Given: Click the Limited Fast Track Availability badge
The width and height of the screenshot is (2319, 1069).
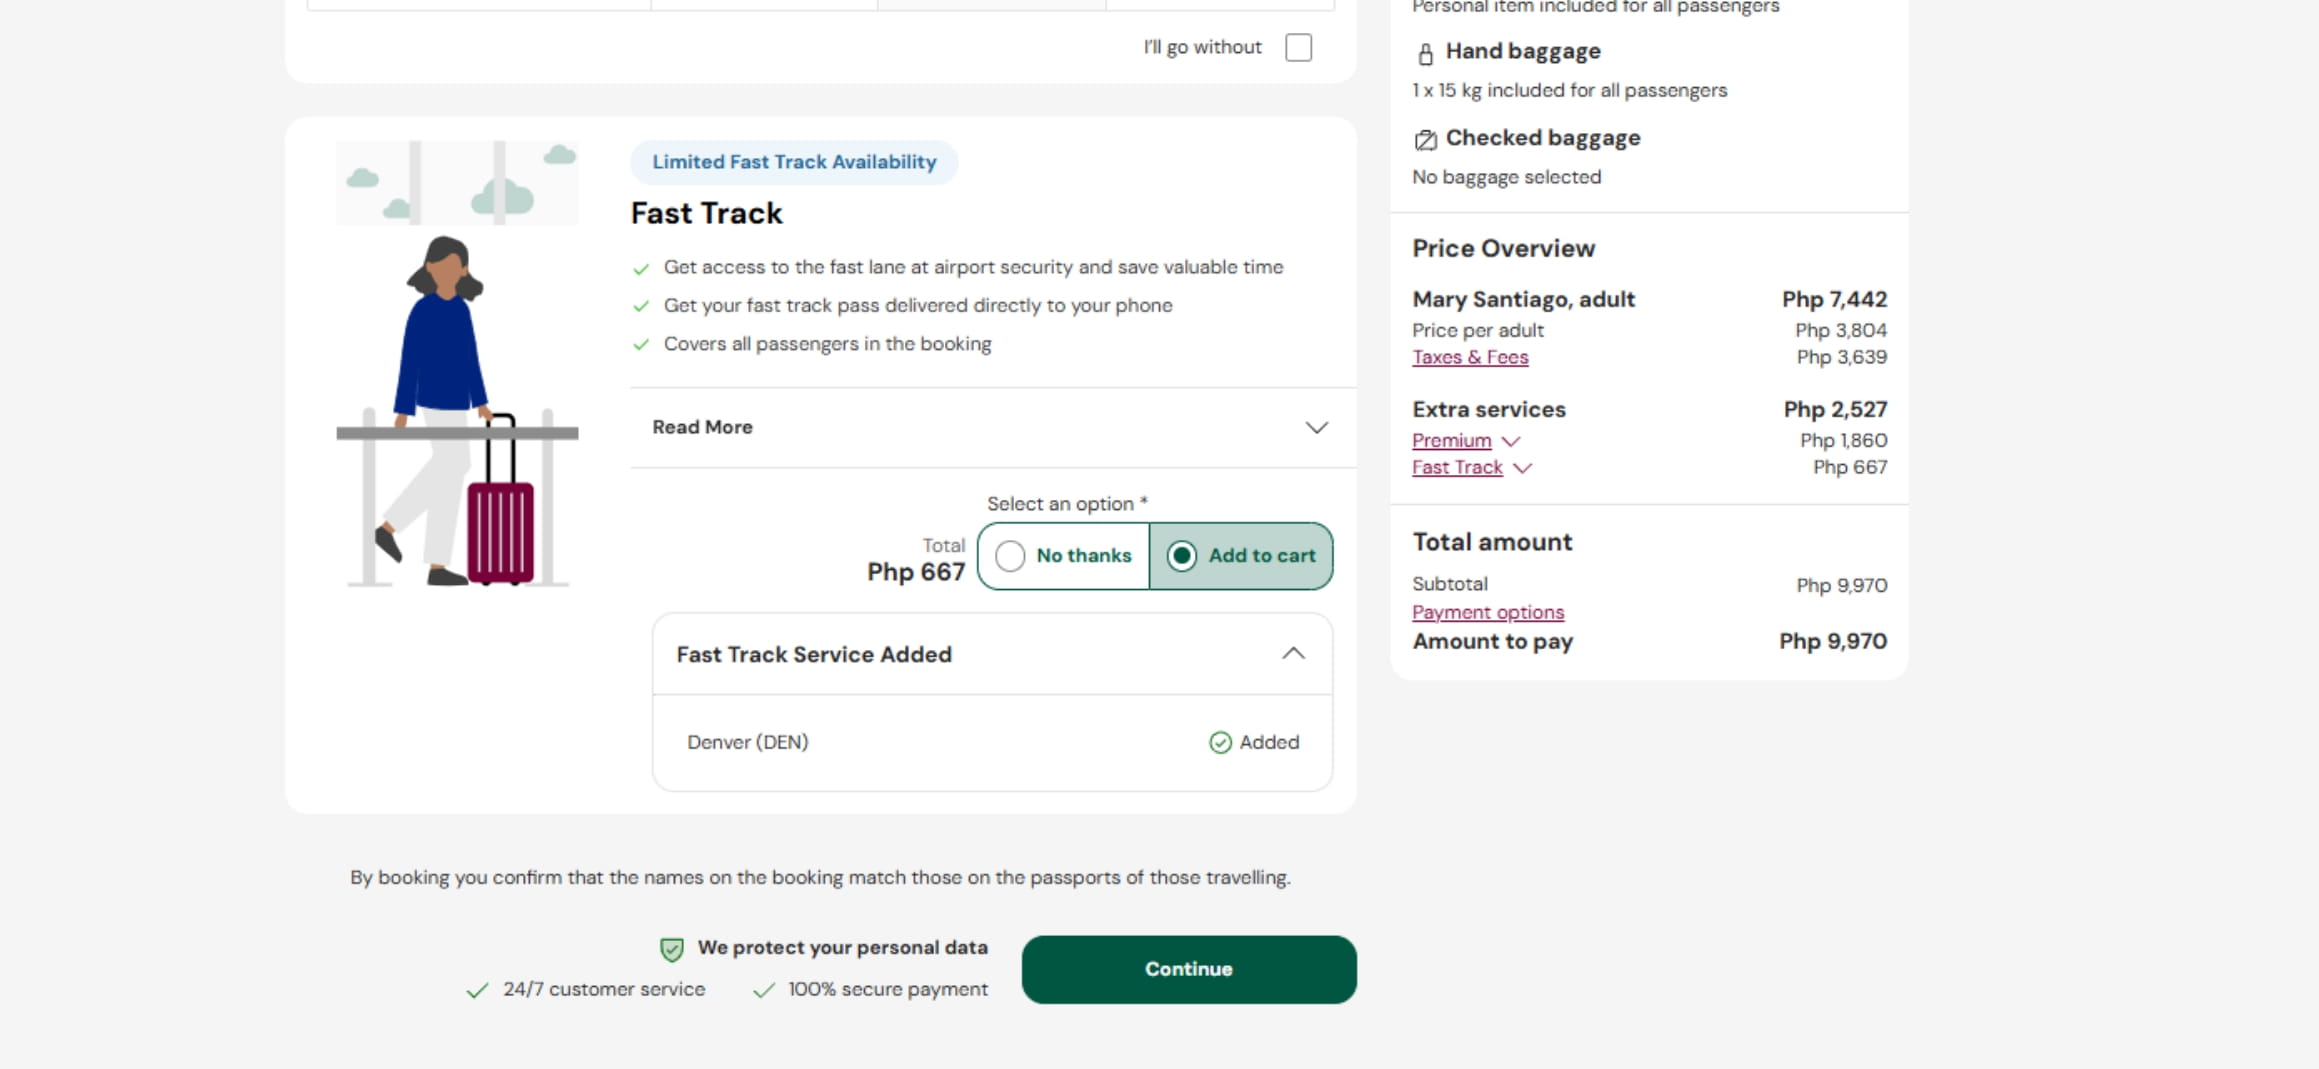Looking at the screenshot, I should [x=794, y=162].
